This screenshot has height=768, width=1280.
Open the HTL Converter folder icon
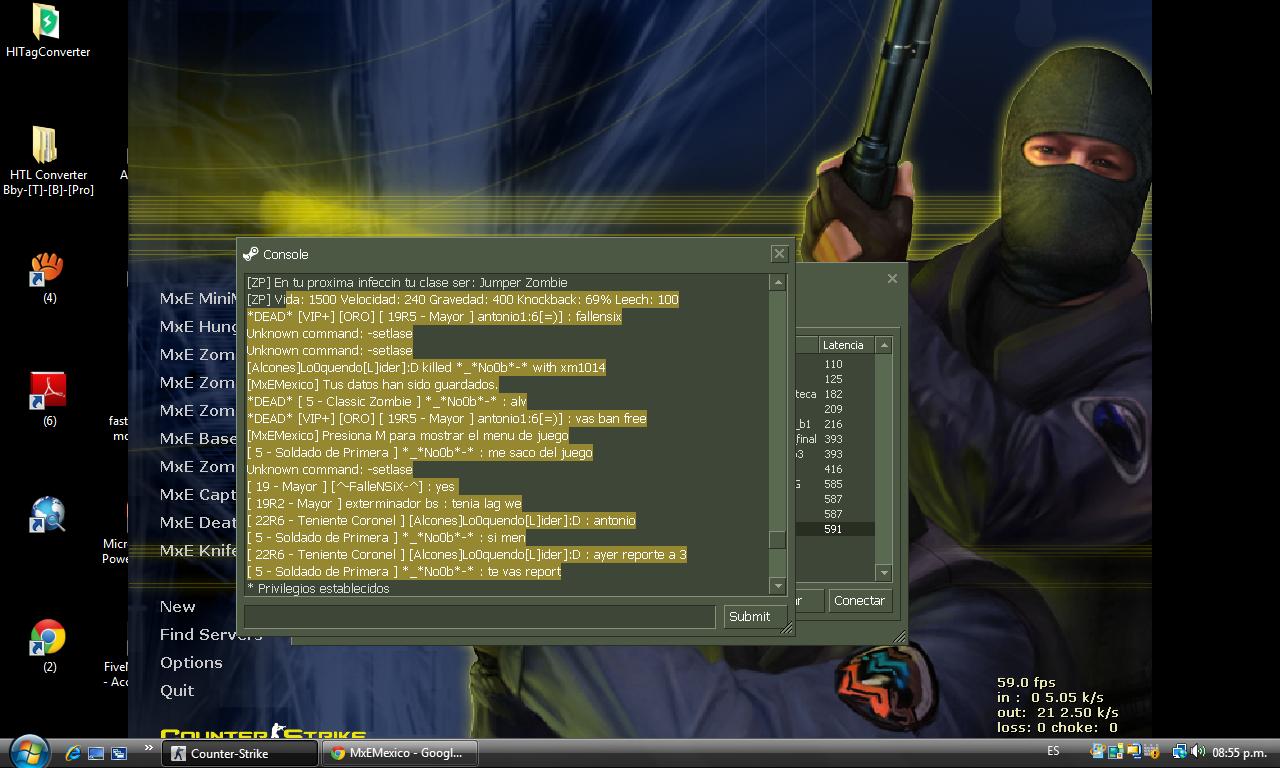[x=47, y=160]
